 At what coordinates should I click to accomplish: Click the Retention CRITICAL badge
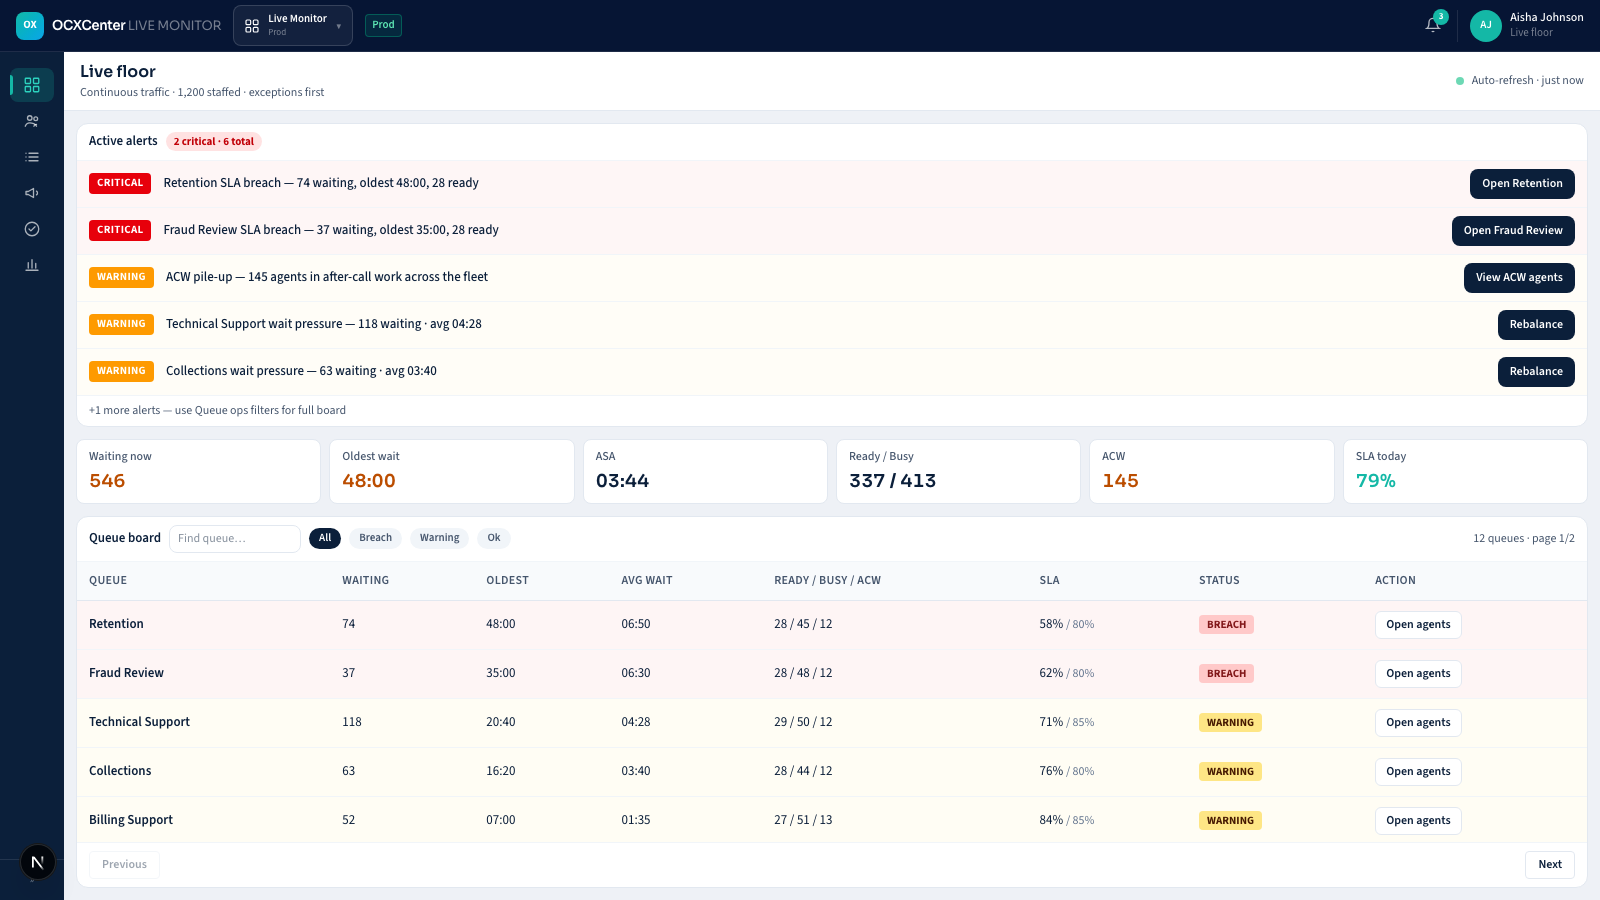pyautogui.click(x=120, y=183)
